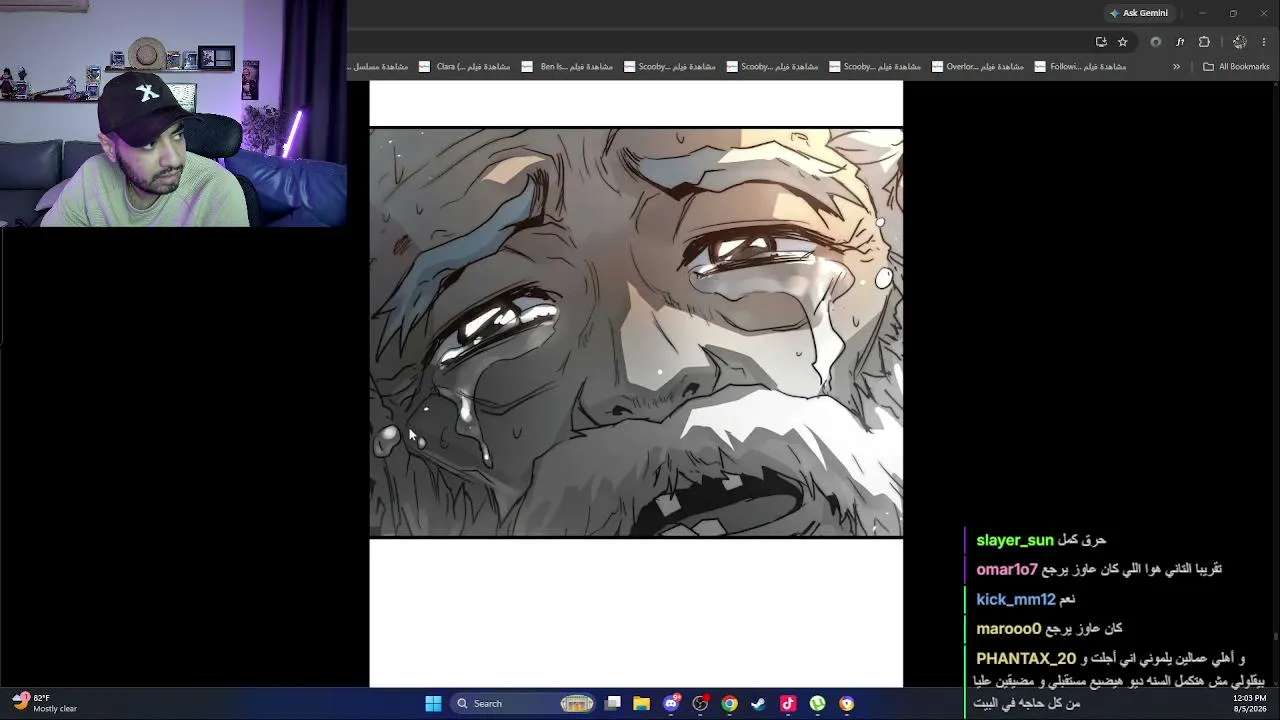Screen dimensions: 1280x720
Task: Open Discord from the taskbar
Action: tap(672, 704)
